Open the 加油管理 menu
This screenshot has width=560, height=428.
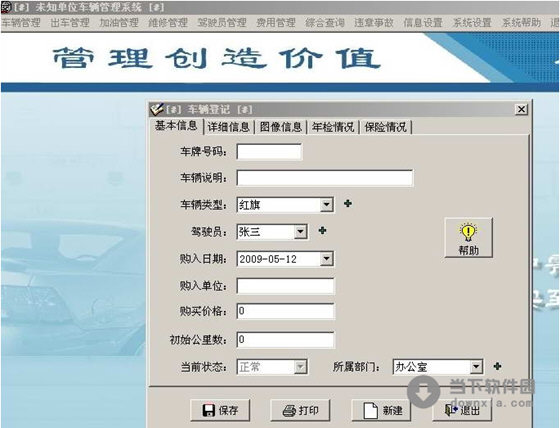tap(119, 23)
